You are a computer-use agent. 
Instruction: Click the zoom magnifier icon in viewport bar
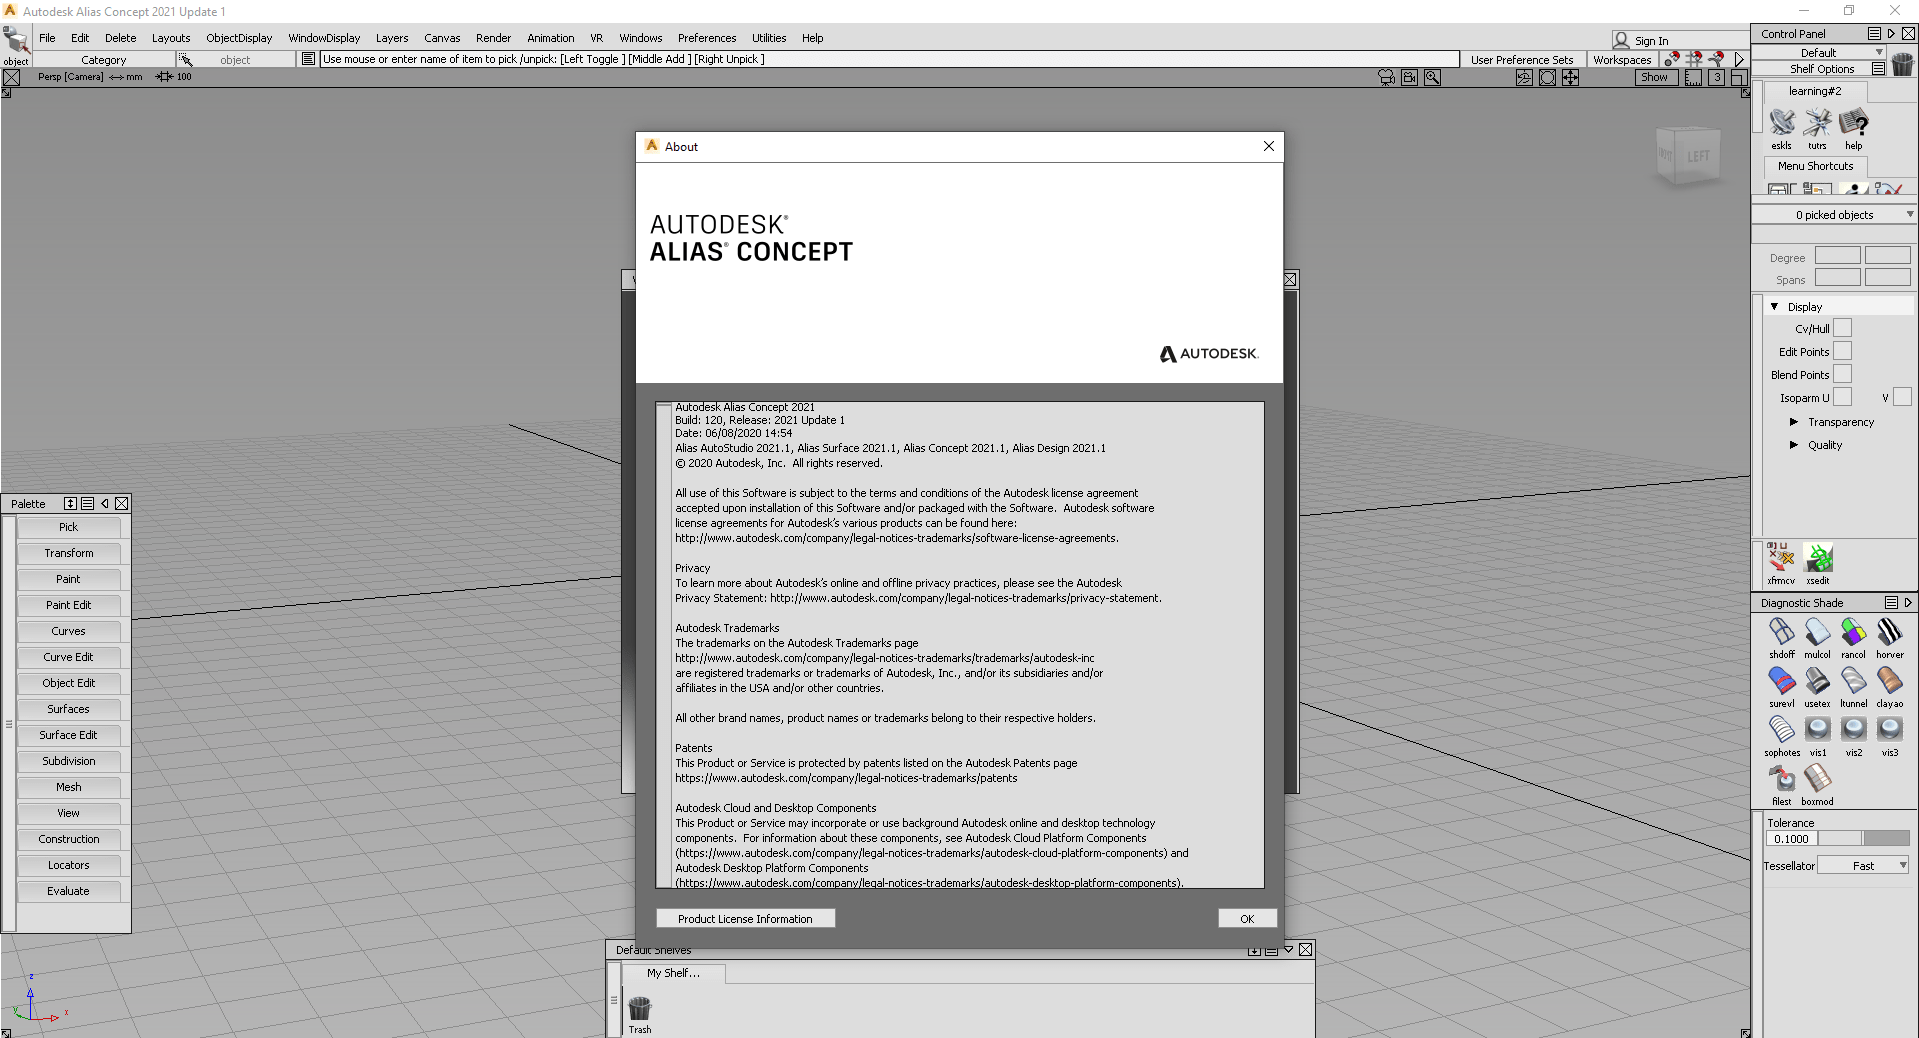1432,77
